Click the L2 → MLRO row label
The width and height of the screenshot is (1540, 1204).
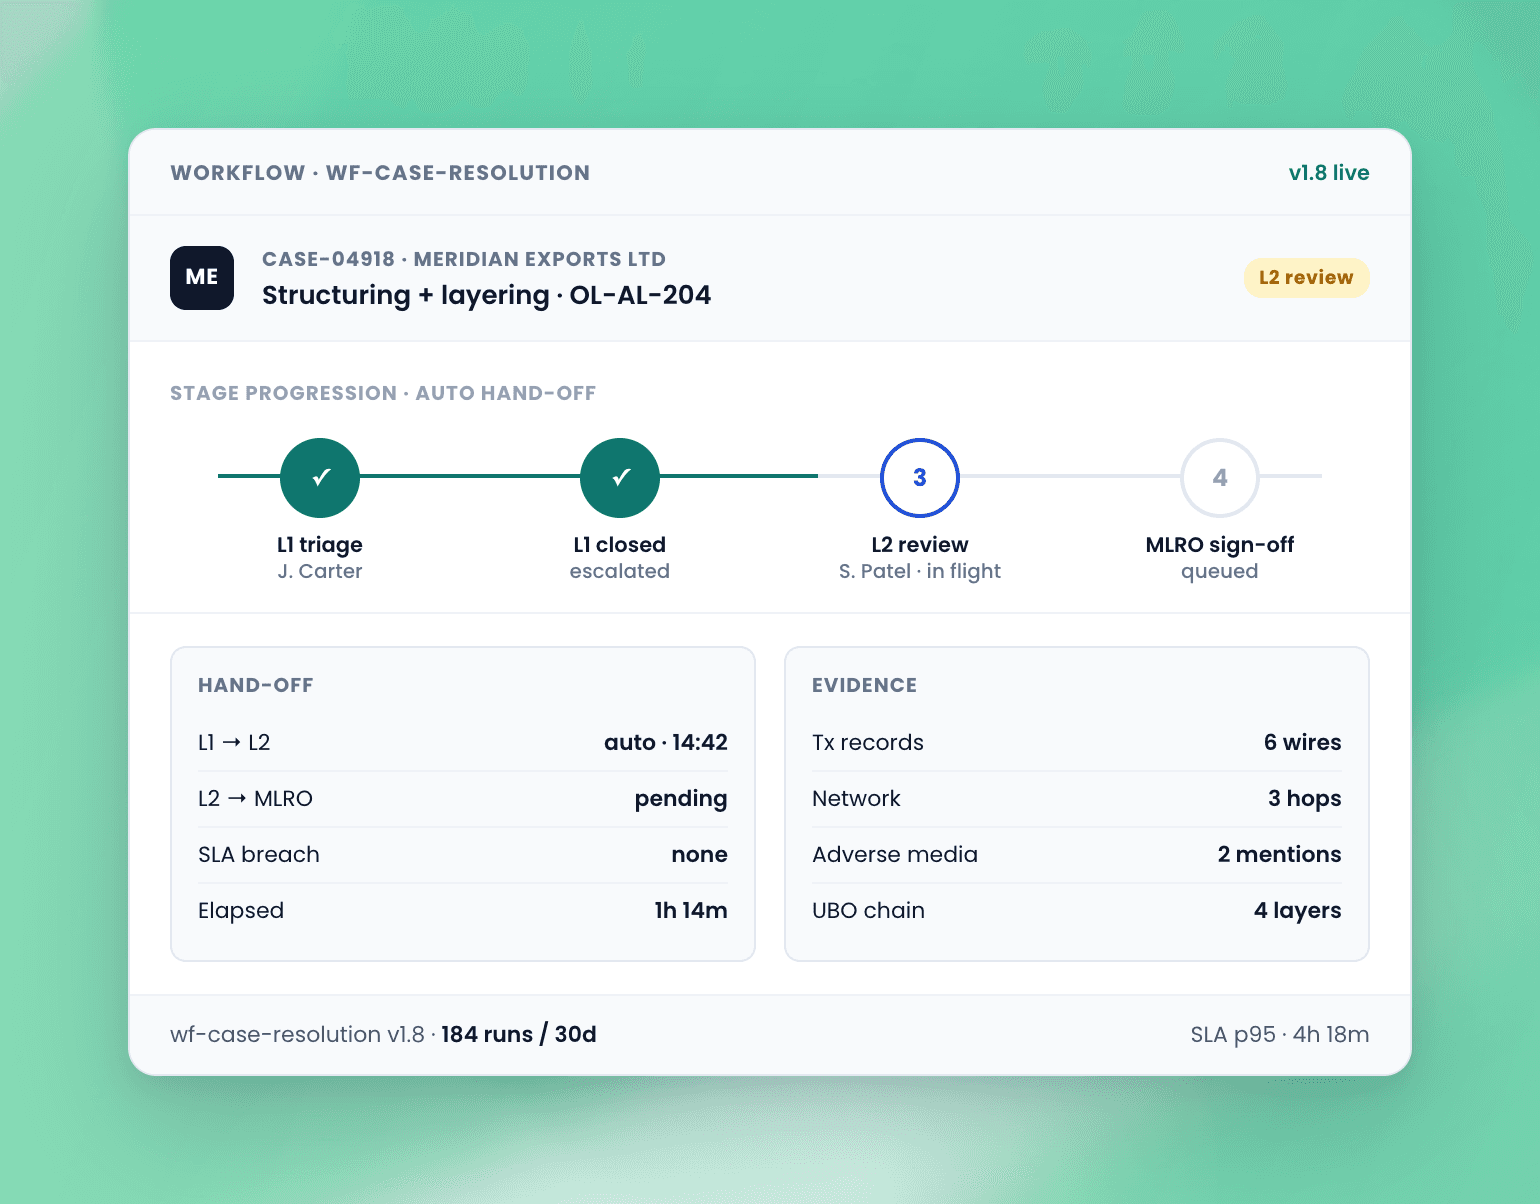pos(255,798)
